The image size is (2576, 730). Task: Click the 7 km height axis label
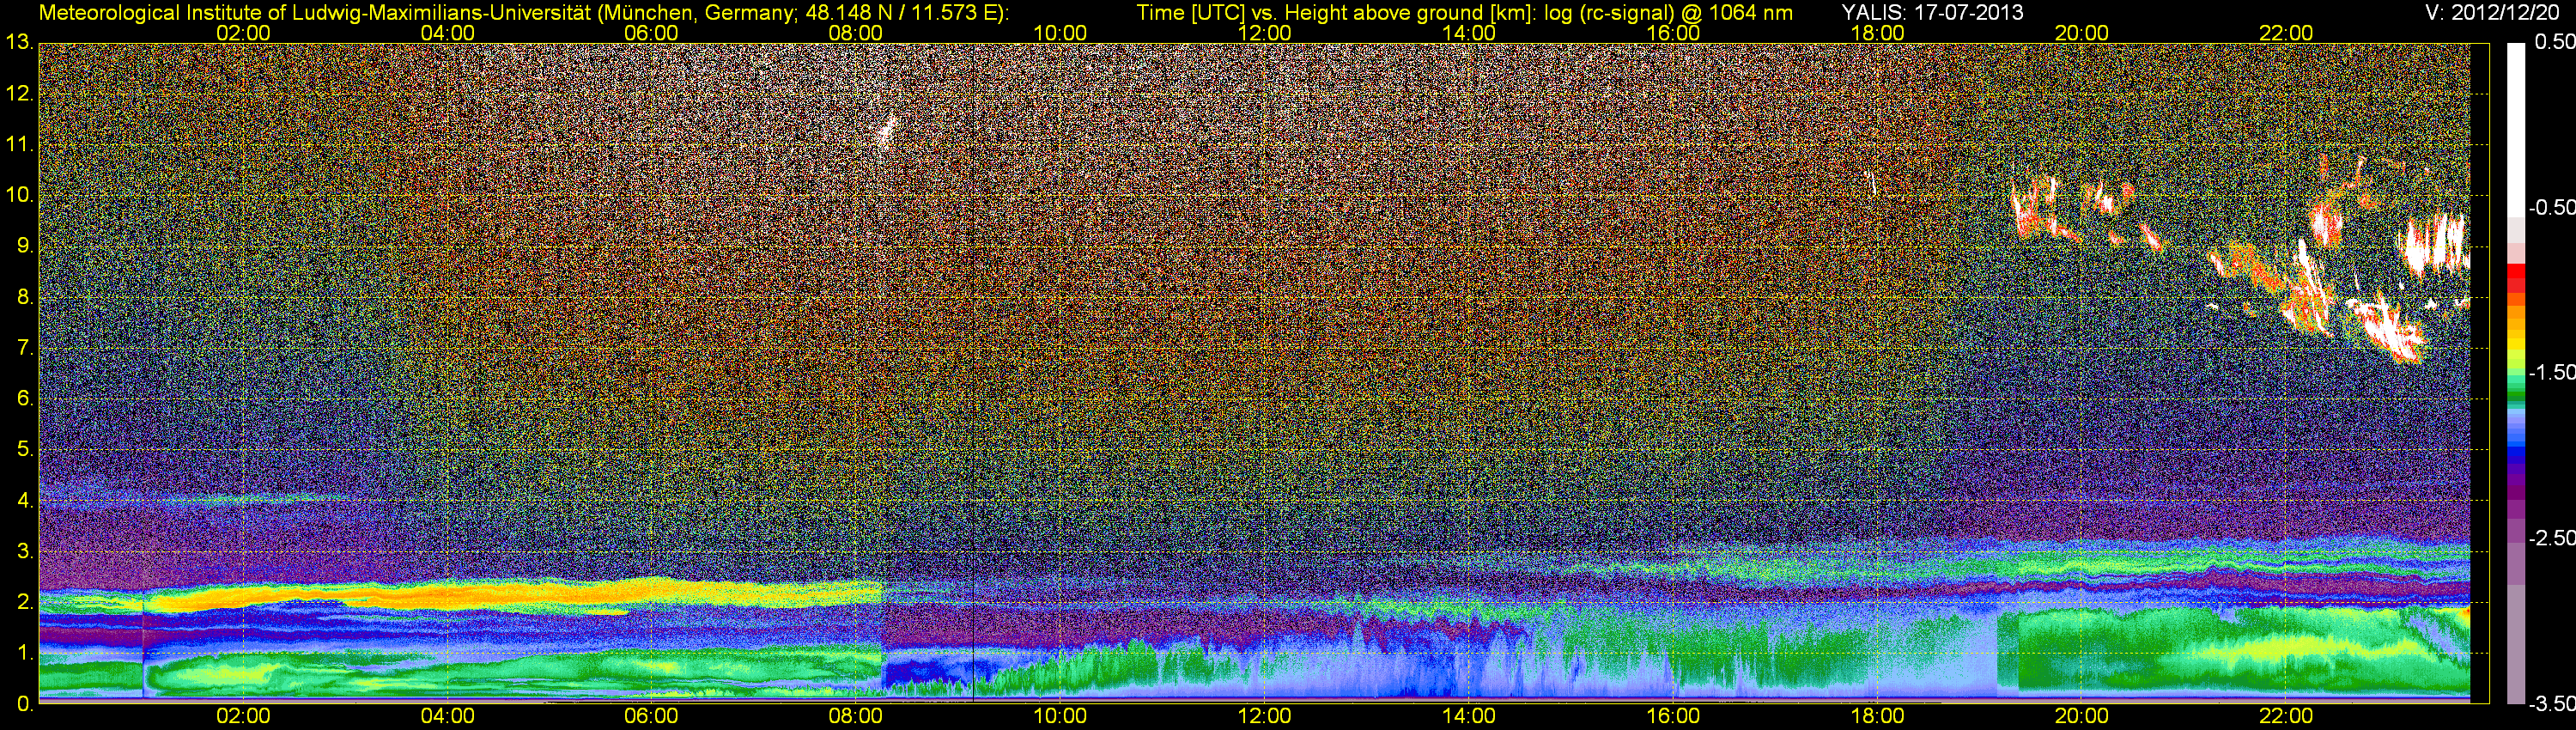pyautogui.click(x=24, y=348)
